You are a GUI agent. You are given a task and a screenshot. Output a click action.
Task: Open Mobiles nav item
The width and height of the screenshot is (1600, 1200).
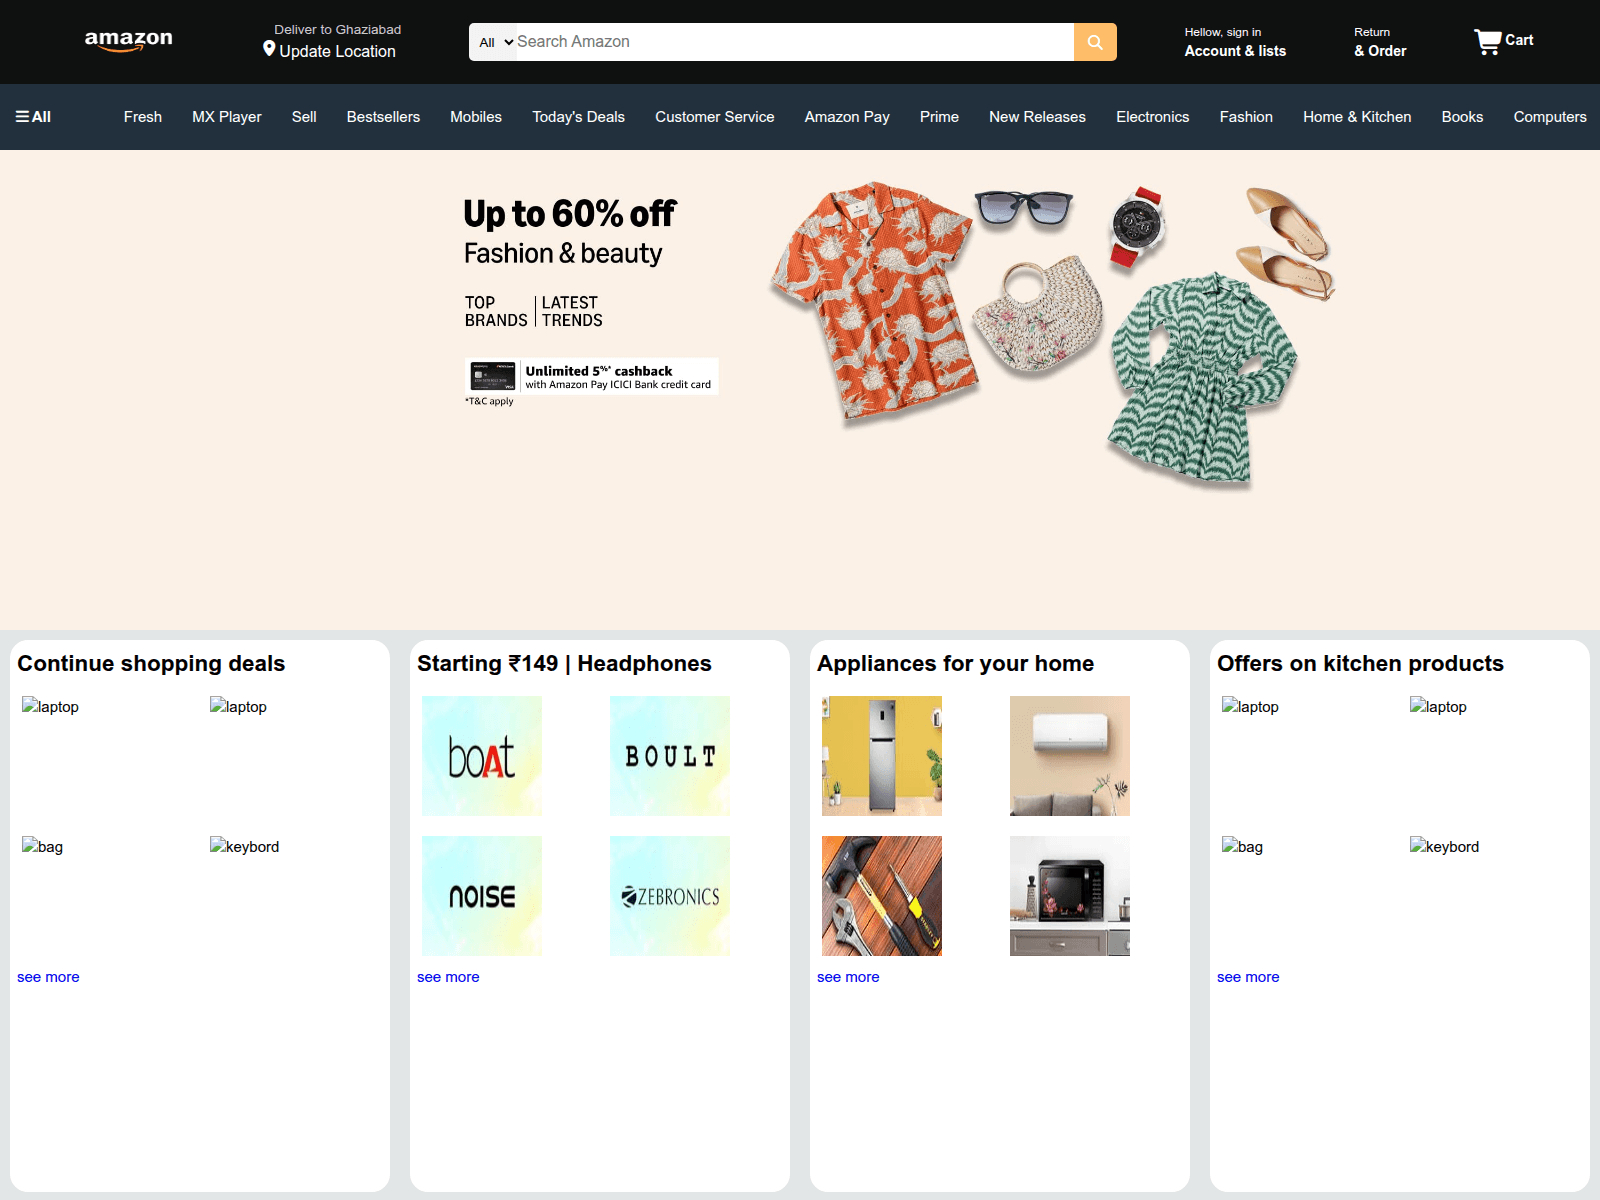point(476,117)
